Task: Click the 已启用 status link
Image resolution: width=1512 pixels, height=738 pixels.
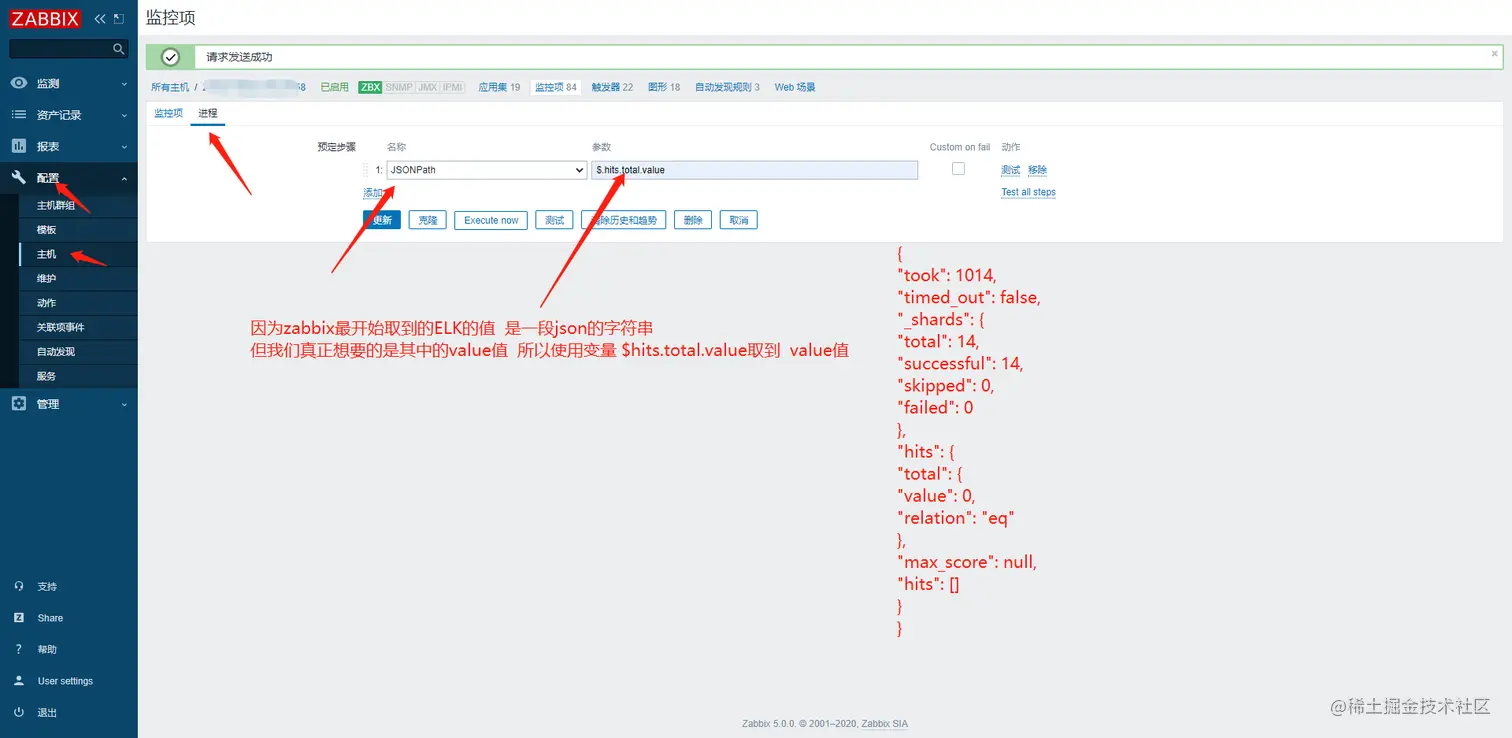Action: (334, 87)
